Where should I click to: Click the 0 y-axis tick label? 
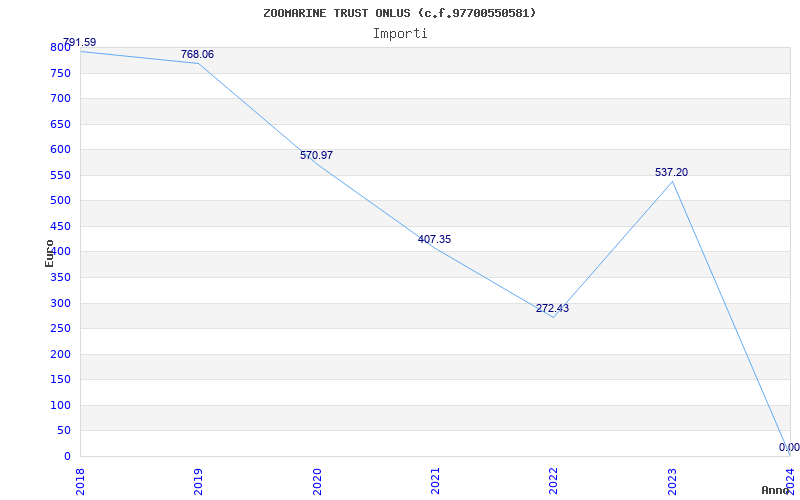click(x=67, y=457)
